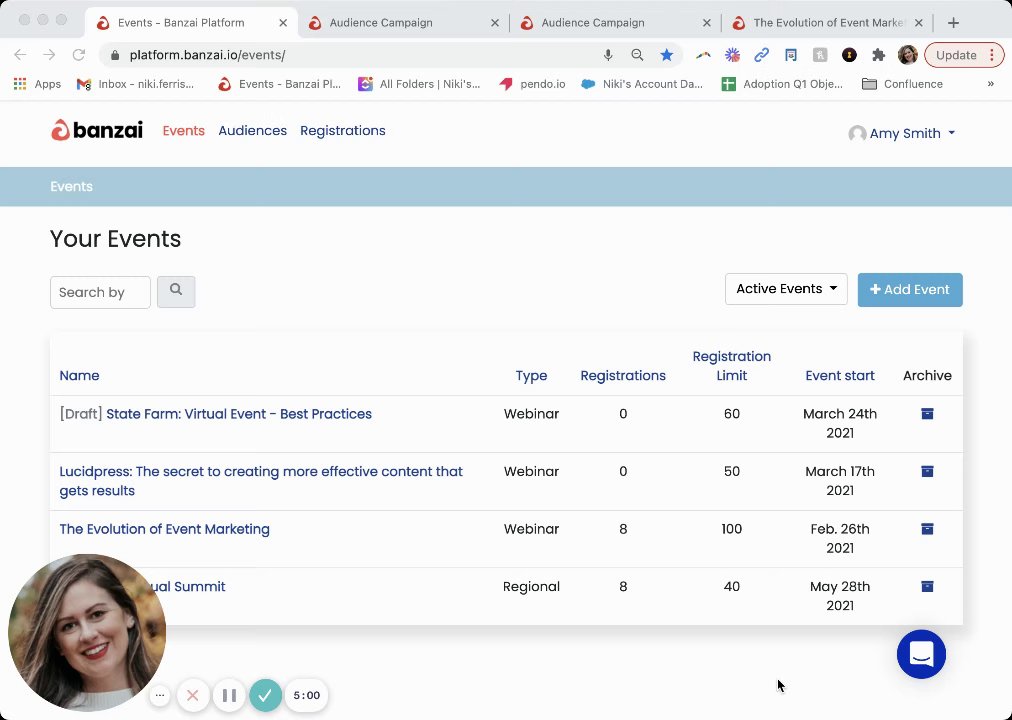
Task: Finish recording with the green checkmark
Action: [265, 695]
